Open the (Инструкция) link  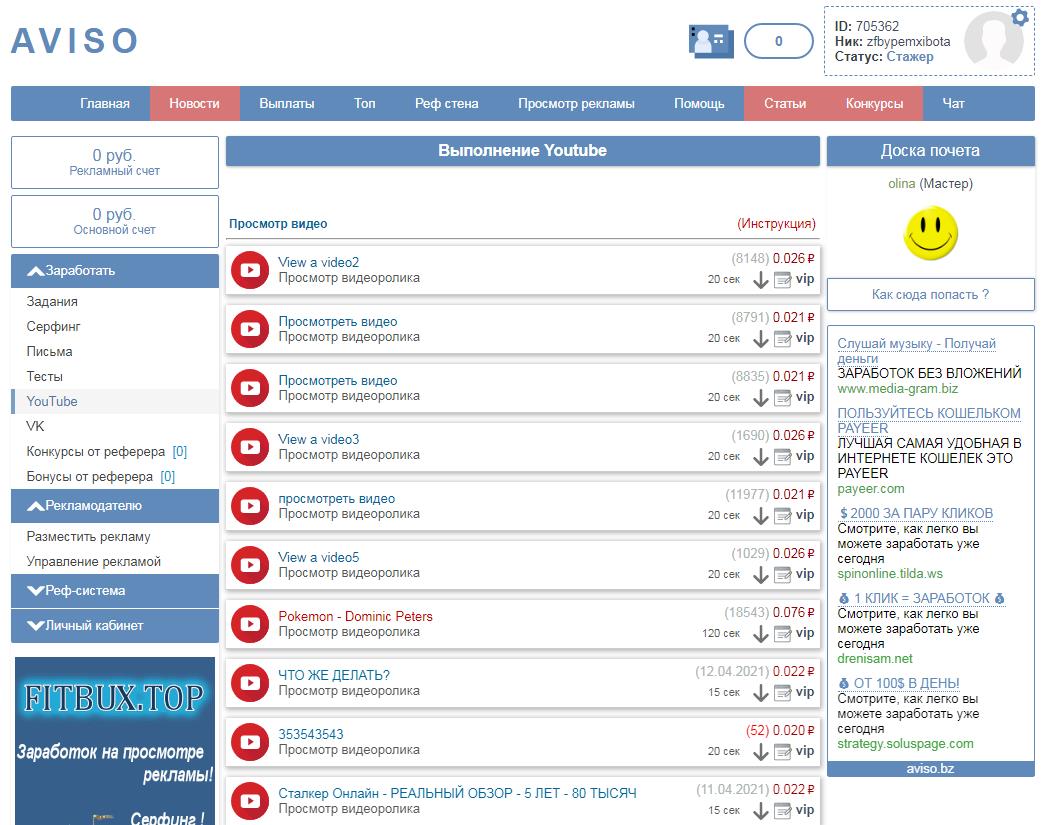coord(777,224)
